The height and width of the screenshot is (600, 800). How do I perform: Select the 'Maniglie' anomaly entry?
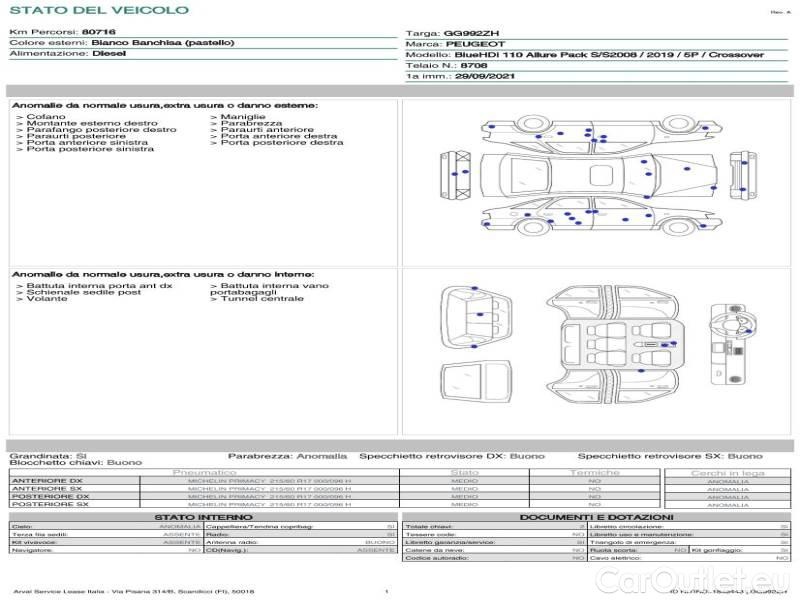(243, 117)
